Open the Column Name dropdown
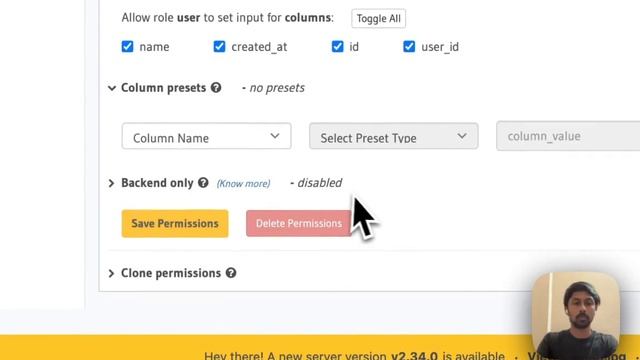Viewport: 640px width, 360px height. [207, 136]
